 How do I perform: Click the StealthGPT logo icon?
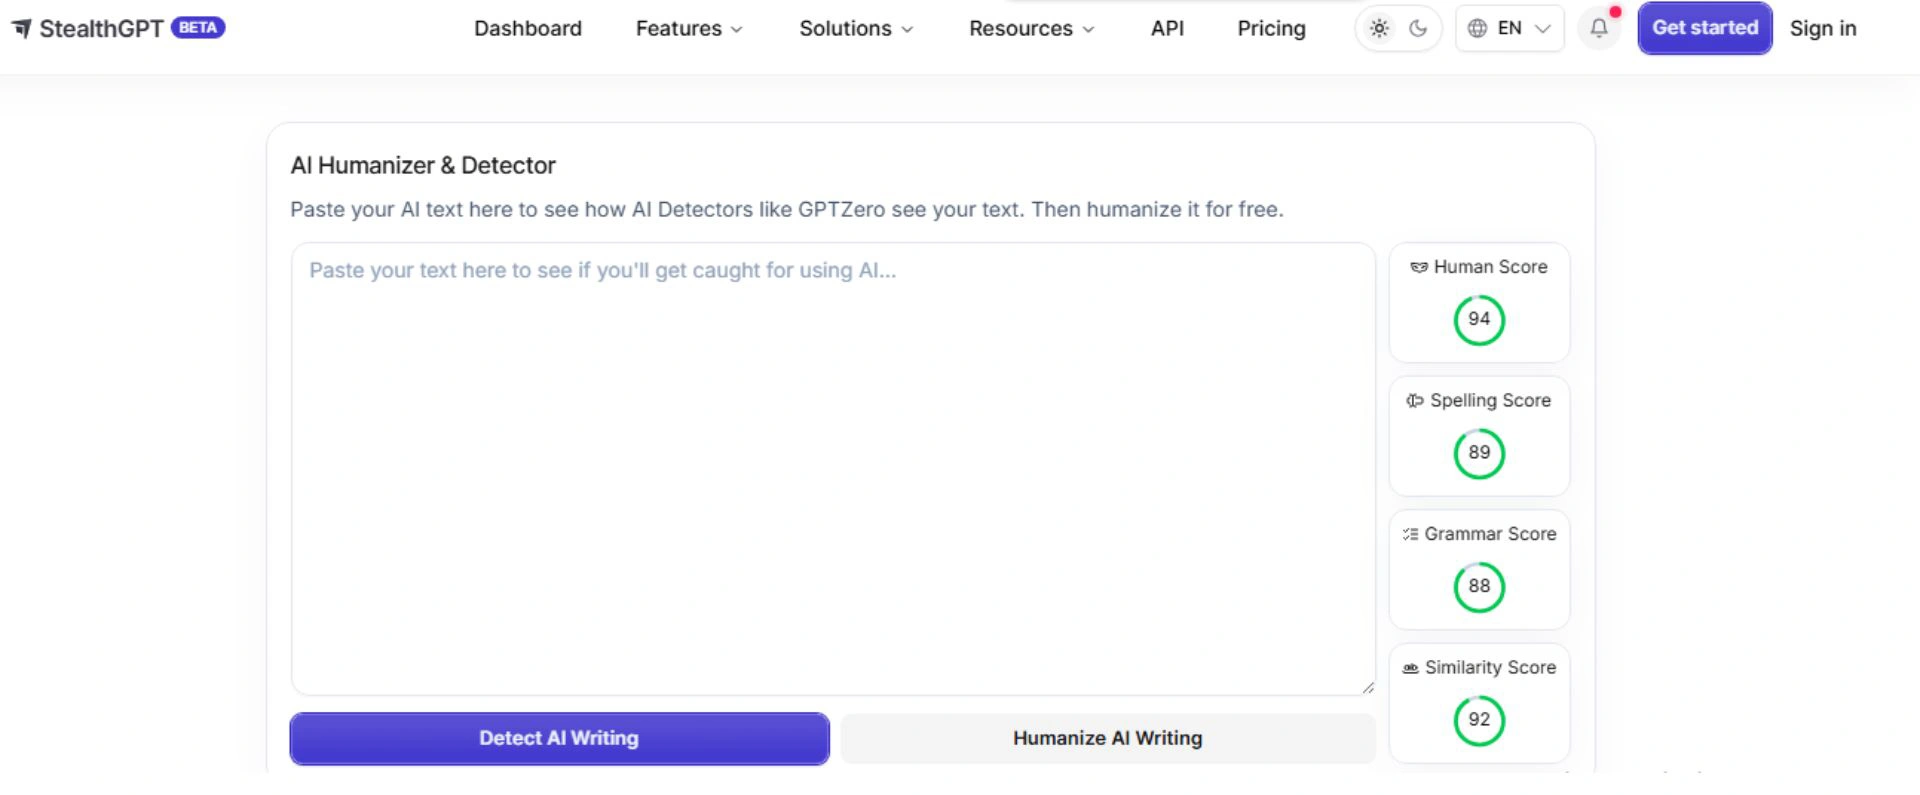tap(21, 29)
